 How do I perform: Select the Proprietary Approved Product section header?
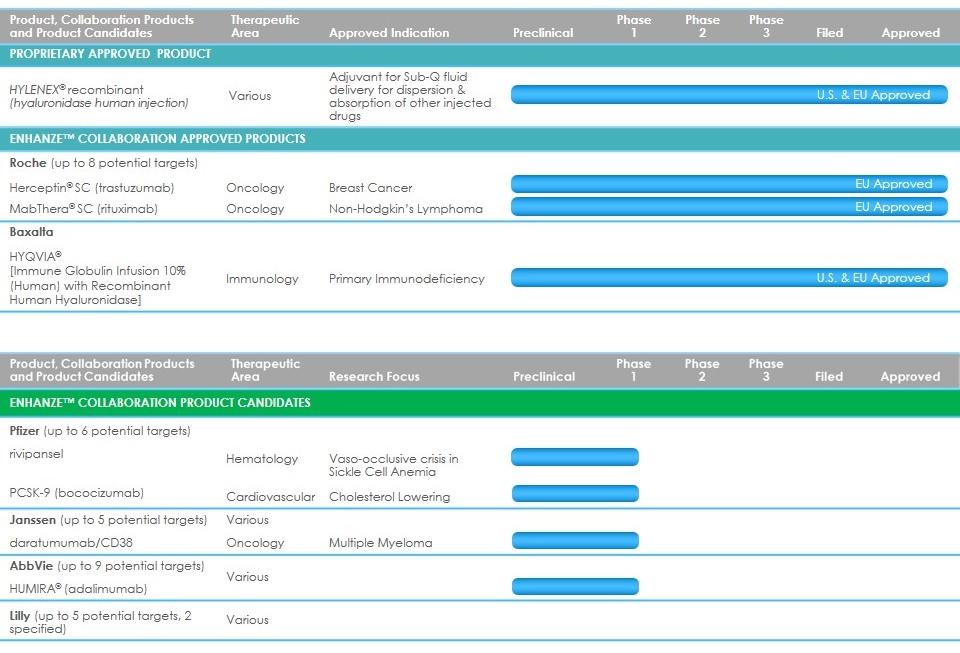[x=110, y=54]
